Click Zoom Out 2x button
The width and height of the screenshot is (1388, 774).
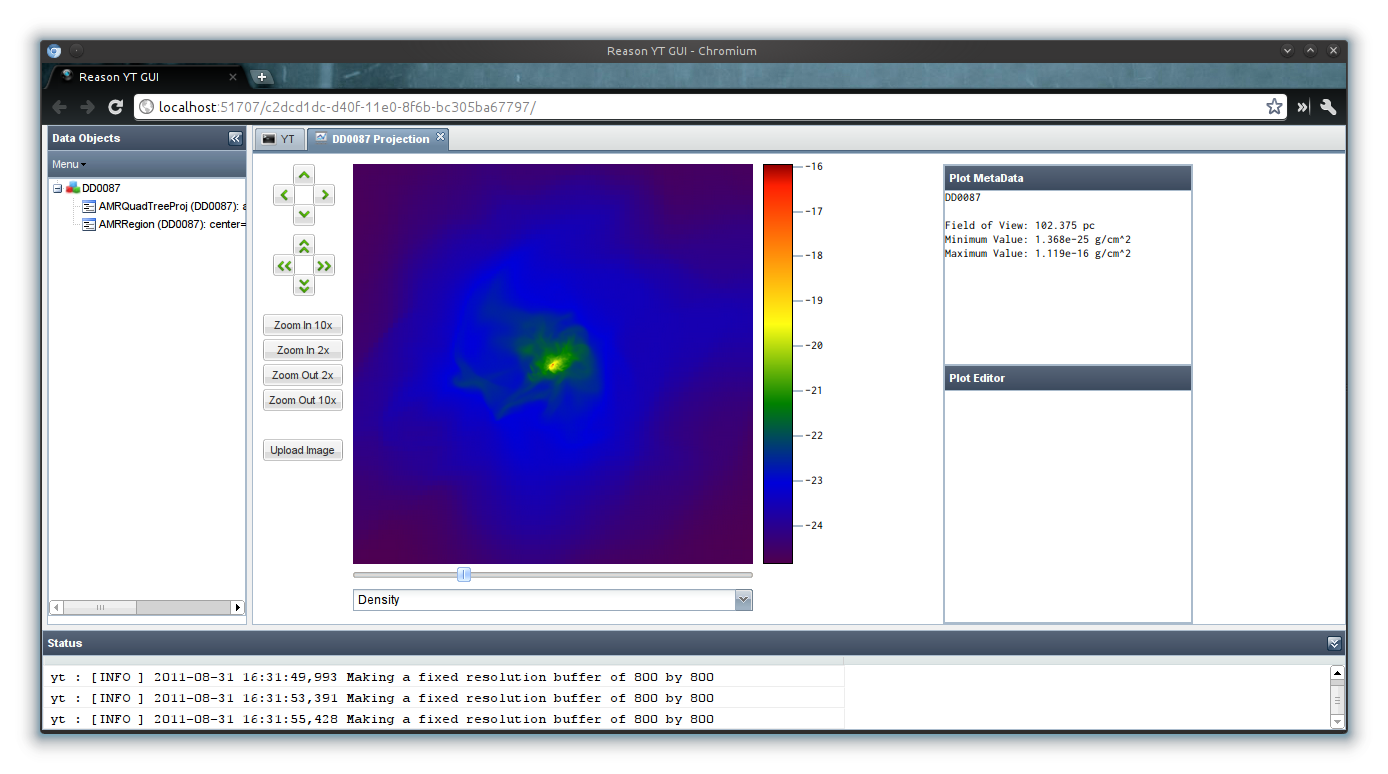[x=303, y=375]
